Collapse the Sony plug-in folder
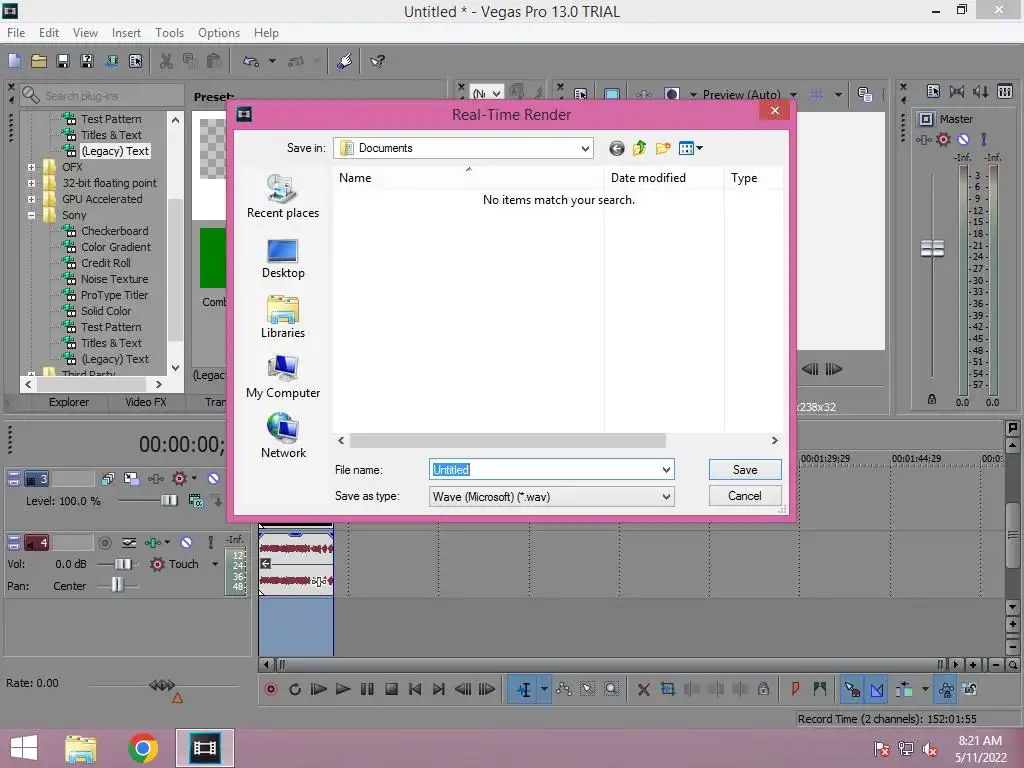This screenshot has height=768, width=1024. [31, 215]
